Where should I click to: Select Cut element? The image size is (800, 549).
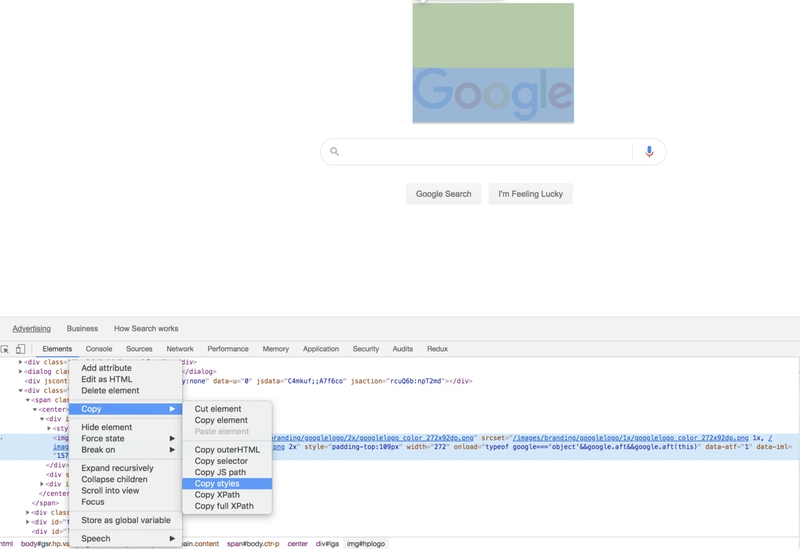pos(227,409)
